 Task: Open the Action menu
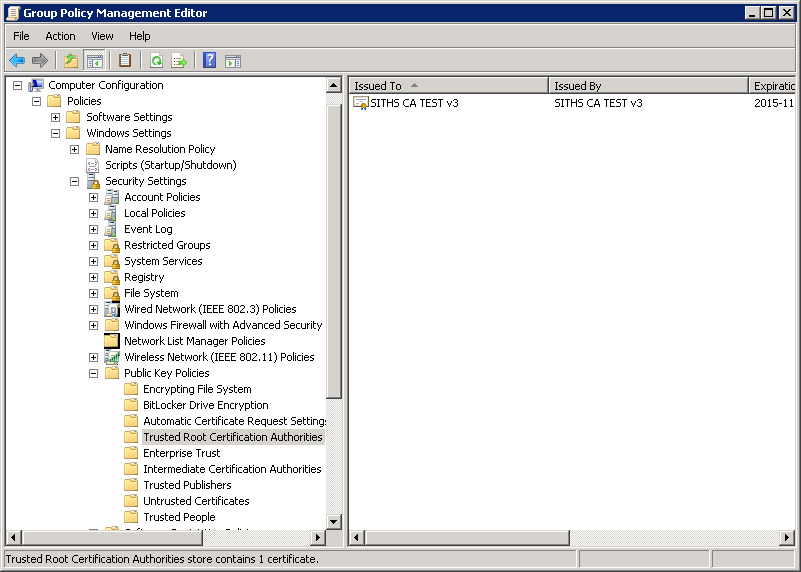60,36
